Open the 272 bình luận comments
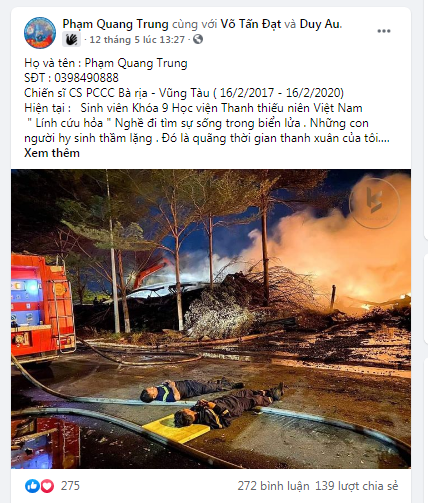Screen dimensions: 428x503 (273, 486)
